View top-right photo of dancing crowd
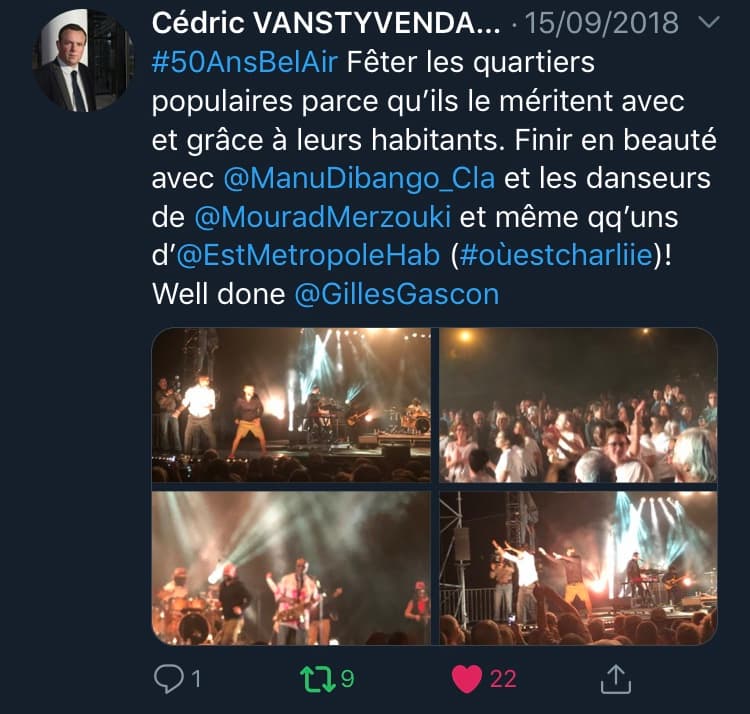Screen dimensions: 750x714 point(578,405)
